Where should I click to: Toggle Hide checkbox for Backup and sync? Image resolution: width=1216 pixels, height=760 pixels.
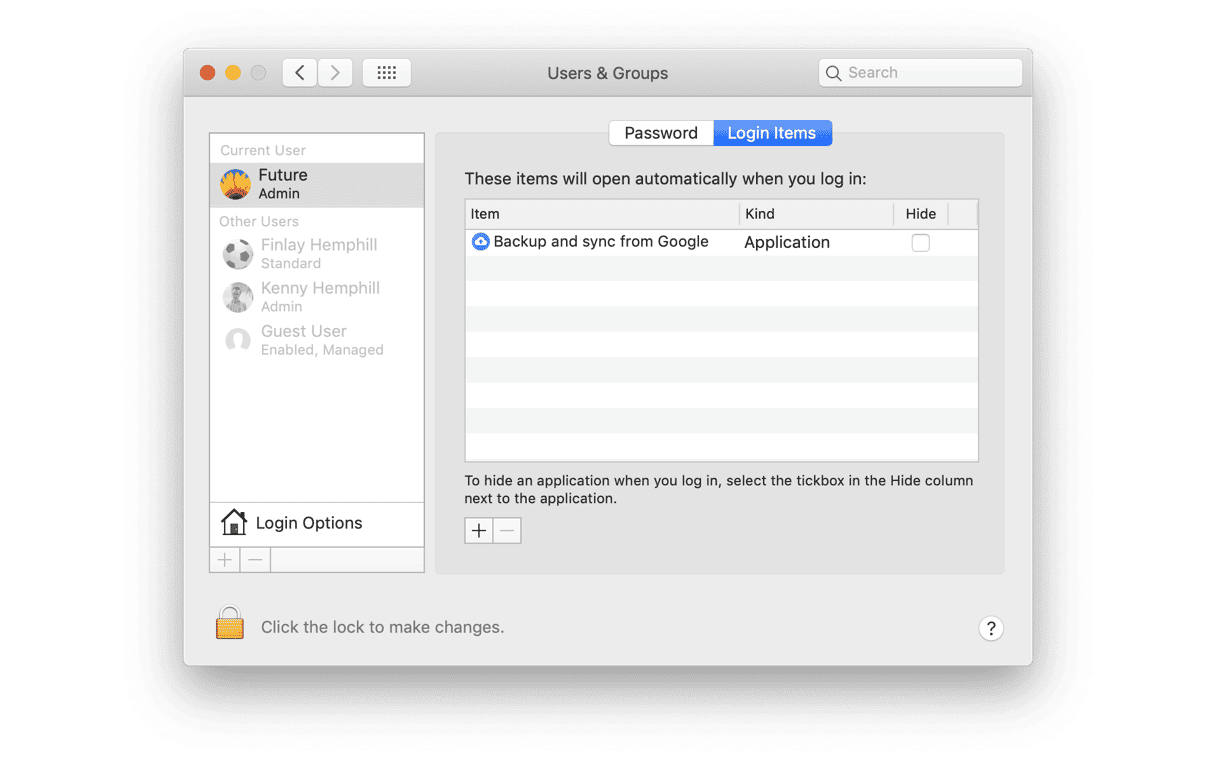(921, 243)
